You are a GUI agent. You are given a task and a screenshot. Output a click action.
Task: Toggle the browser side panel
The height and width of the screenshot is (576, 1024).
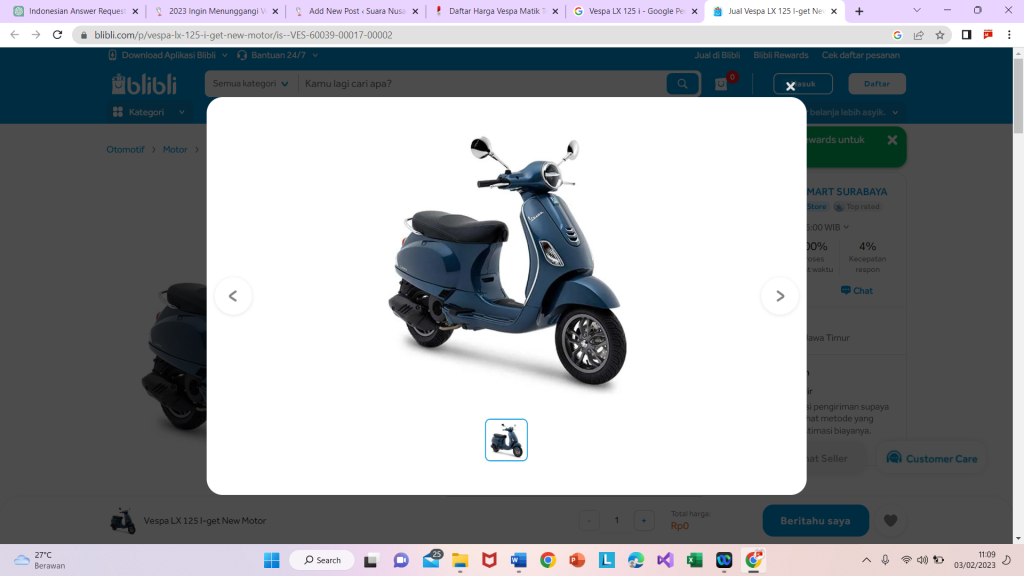967,35
